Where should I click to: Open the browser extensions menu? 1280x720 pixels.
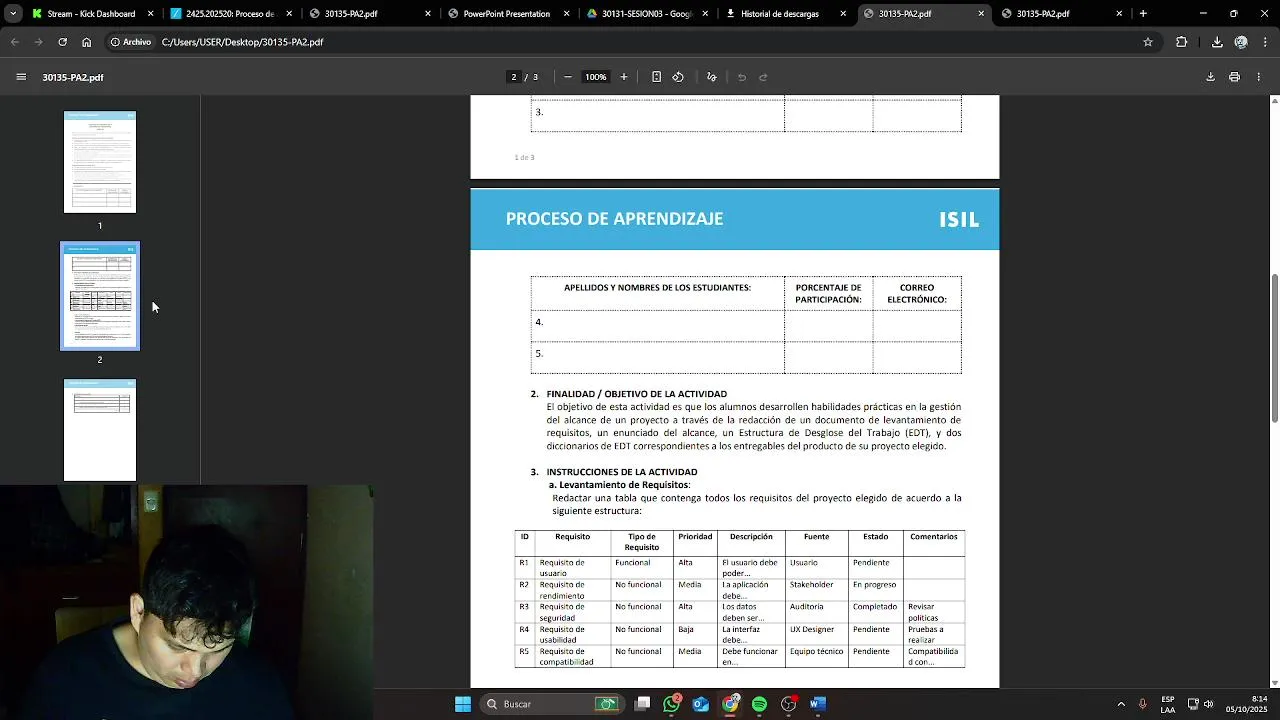[1182, 42]
